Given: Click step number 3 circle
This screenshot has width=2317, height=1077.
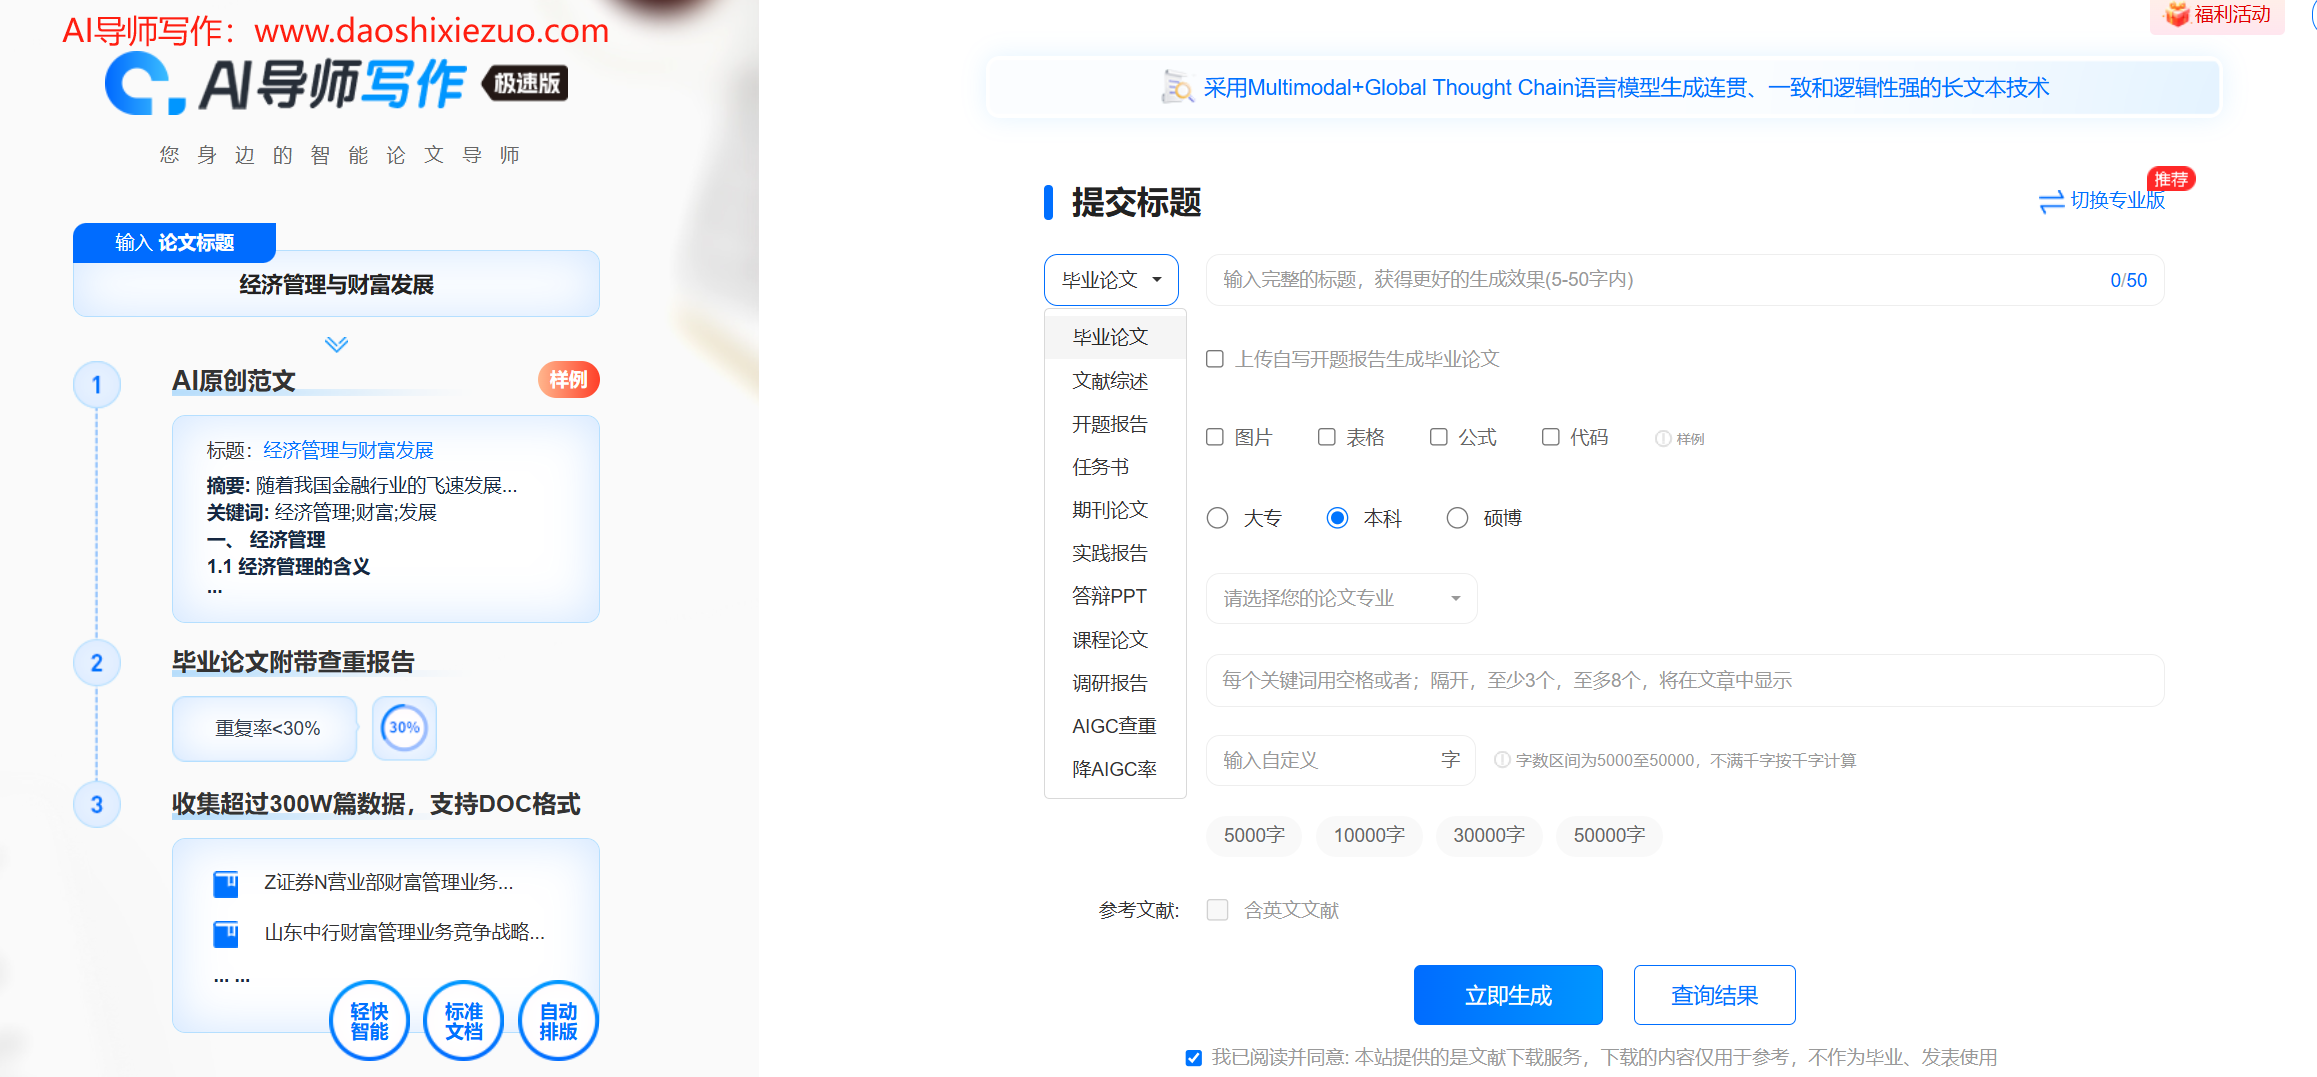Looking at the screenshot, I should (x=97, y=805).
